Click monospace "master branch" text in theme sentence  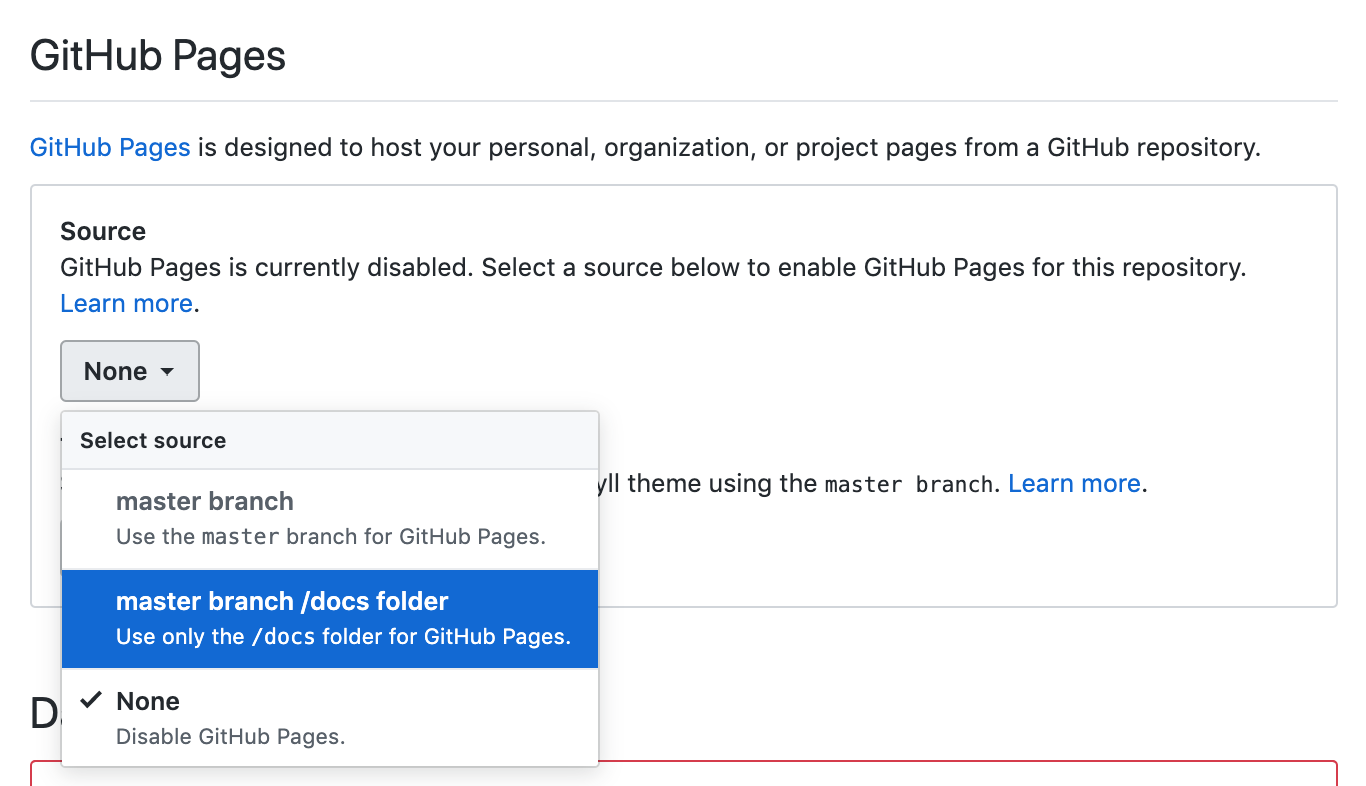[x=909, y=485]
